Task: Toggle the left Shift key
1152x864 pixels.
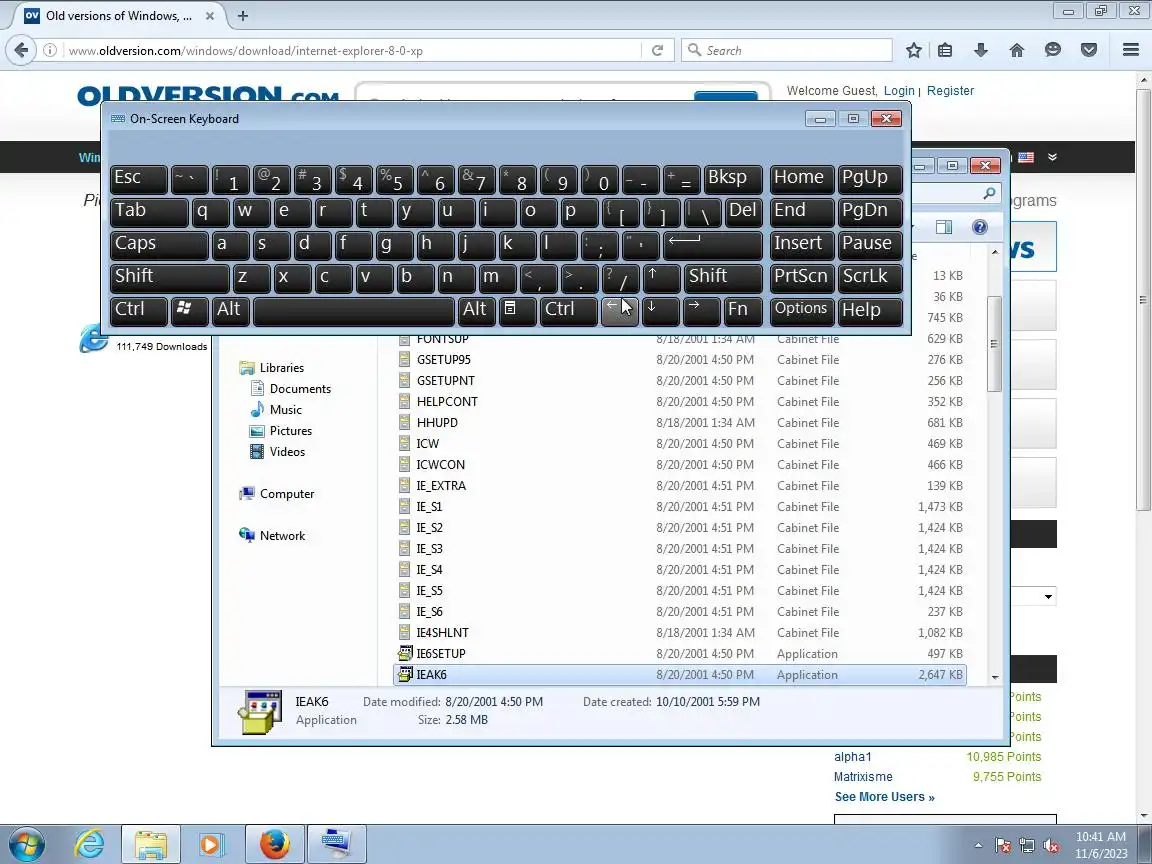Action: click(x=170, y=278)
